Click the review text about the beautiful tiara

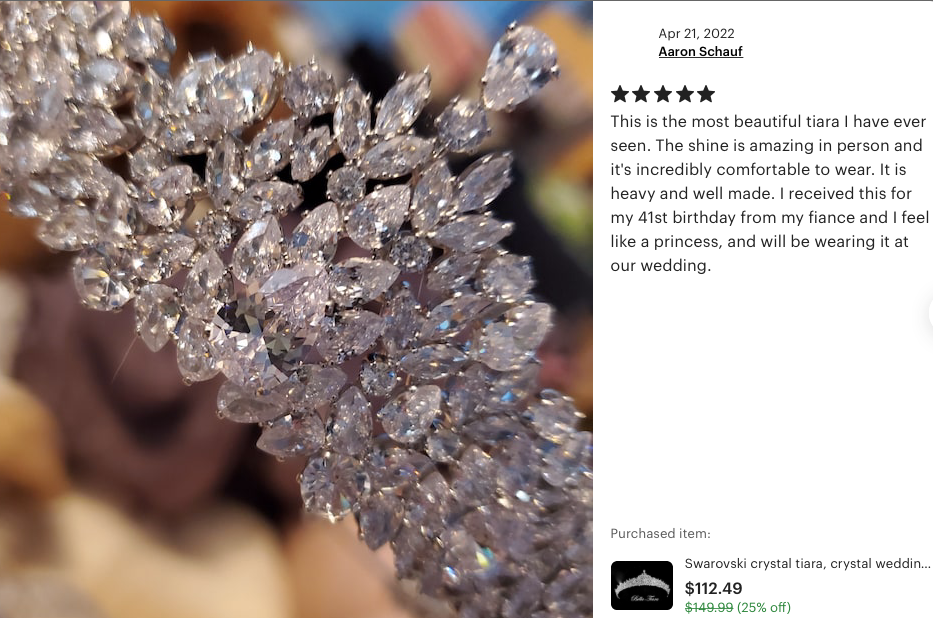click(x=769, y=193)
